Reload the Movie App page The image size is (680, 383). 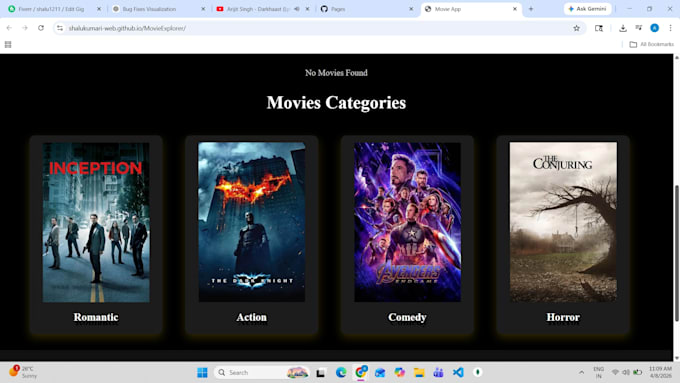(x=41, y=28)
